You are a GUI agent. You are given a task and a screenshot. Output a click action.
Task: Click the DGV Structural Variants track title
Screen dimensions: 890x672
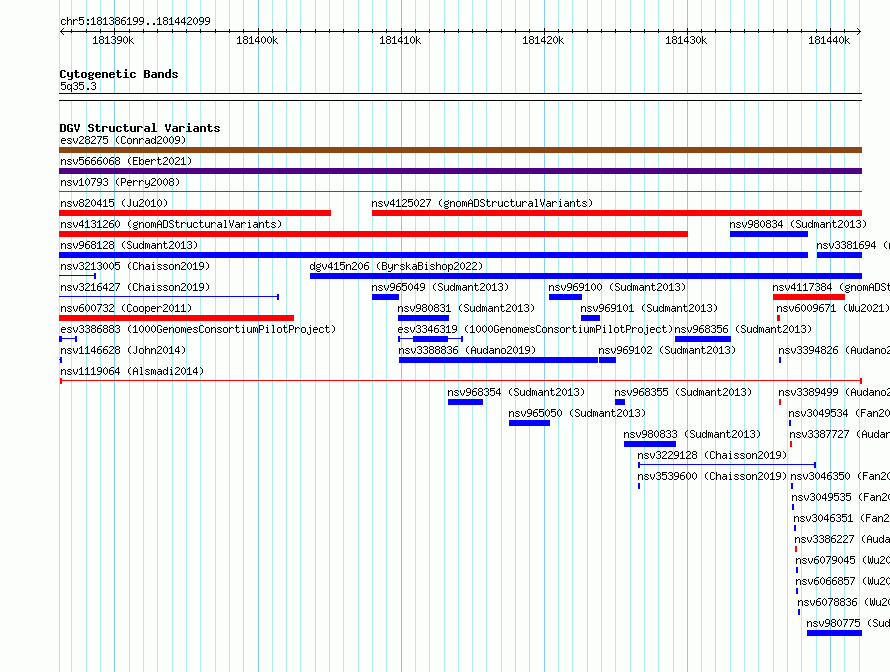click(140, 128)
